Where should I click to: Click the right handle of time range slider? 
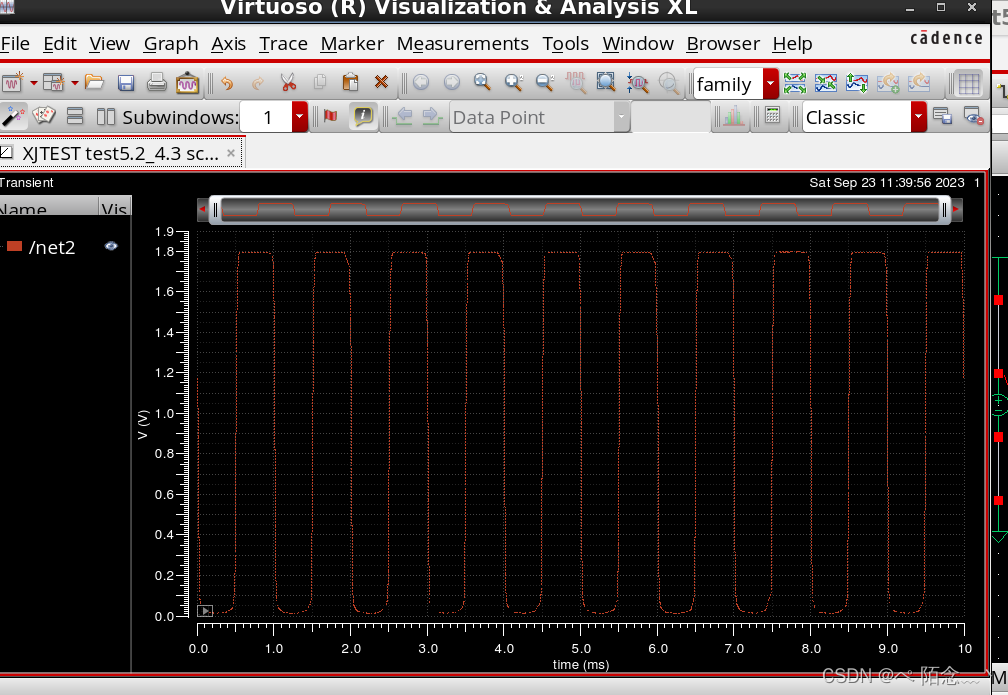[x=944, y=210]
